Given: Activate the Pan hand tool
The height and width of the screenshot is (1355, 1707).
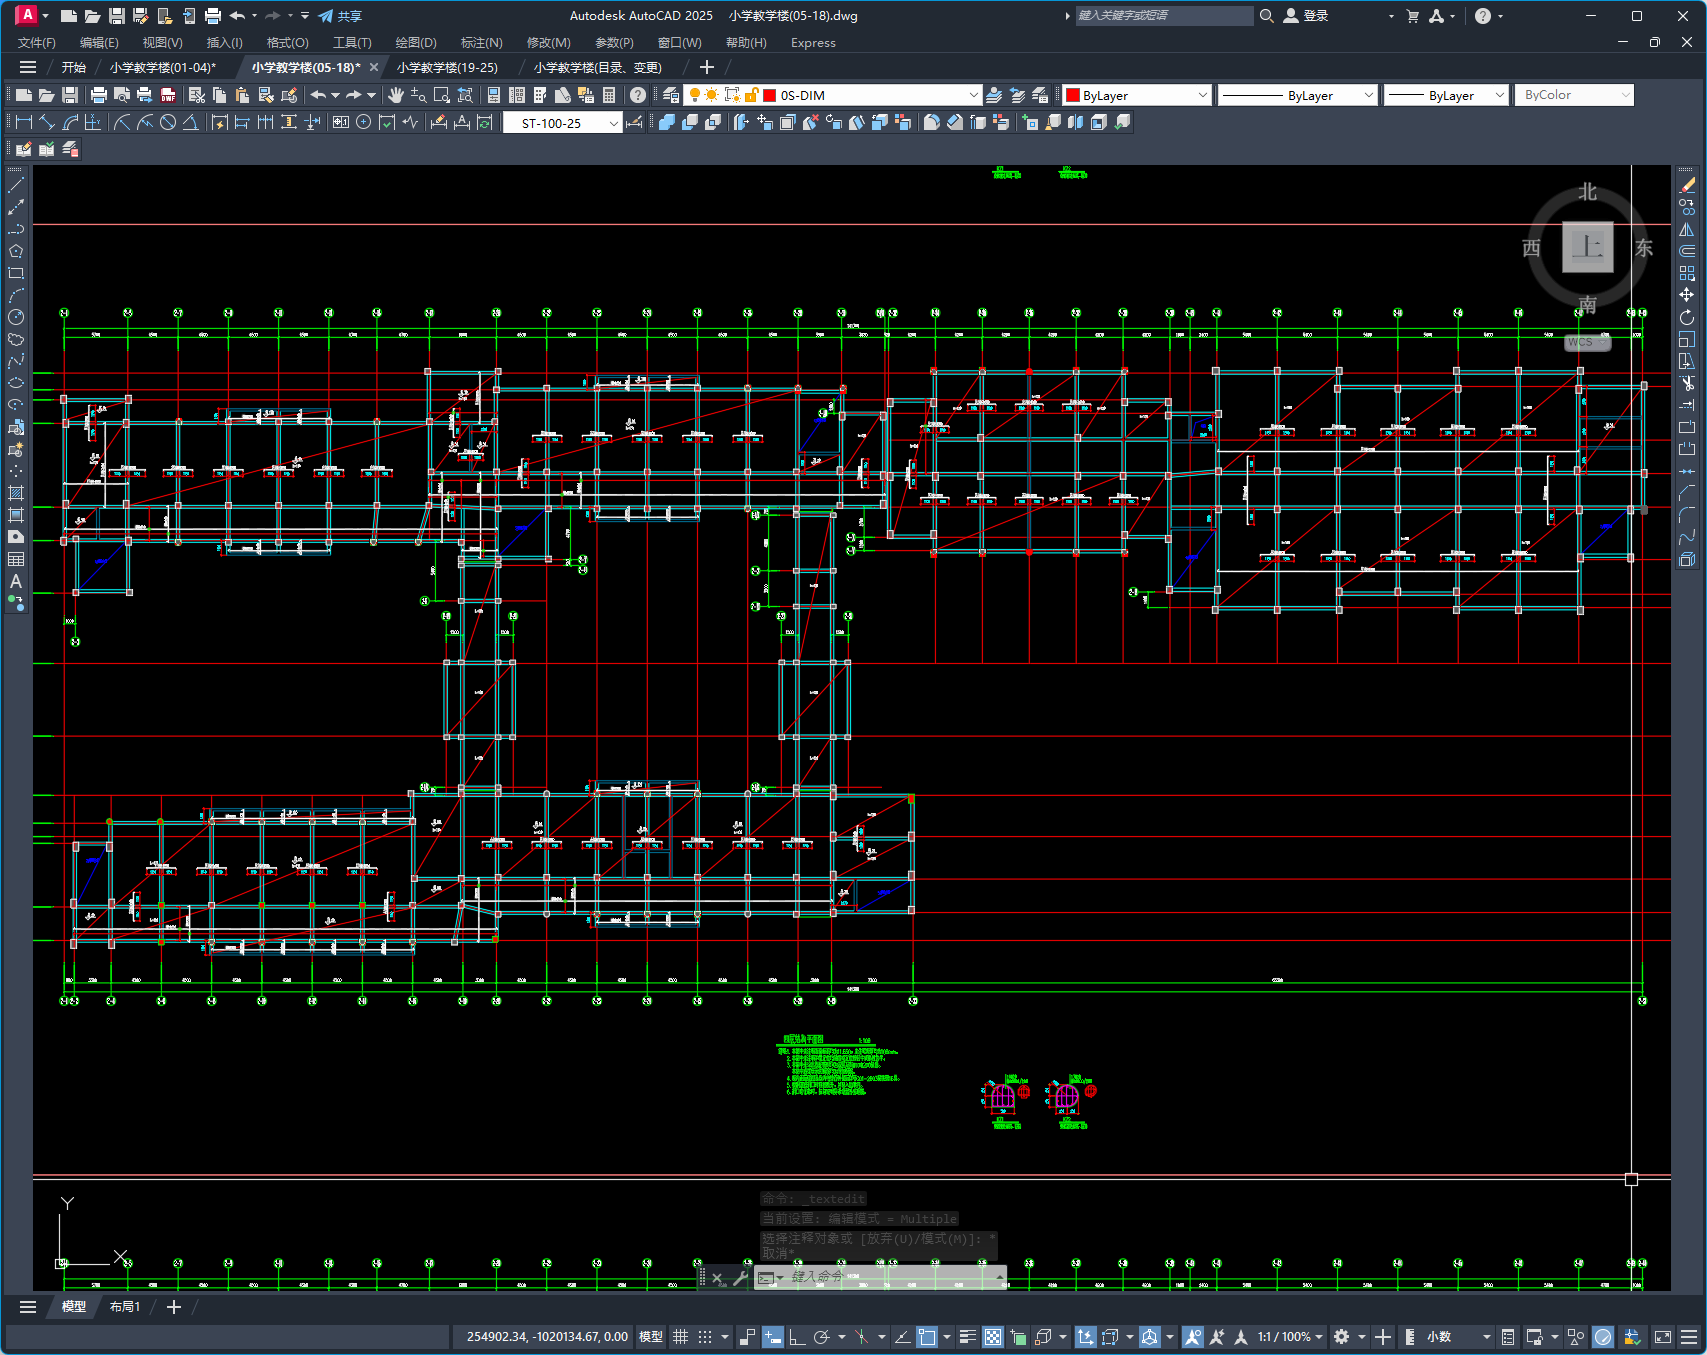Looking at the screenshot, I should (x=396, y=95).
